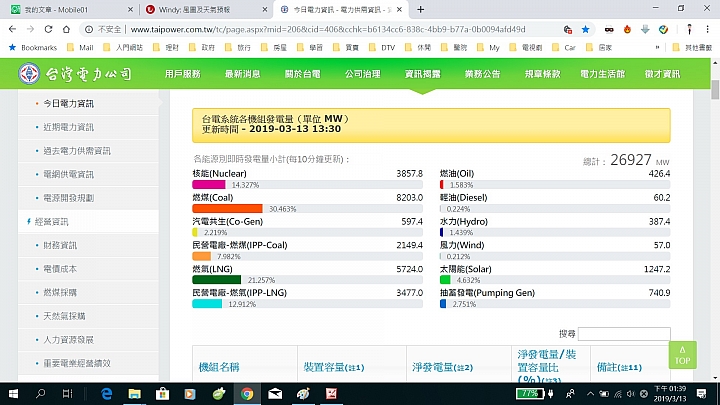The height and width of the screenshot is (405, 720).
Task: Go to the browser Home page
Action: (x=66, y=29)
